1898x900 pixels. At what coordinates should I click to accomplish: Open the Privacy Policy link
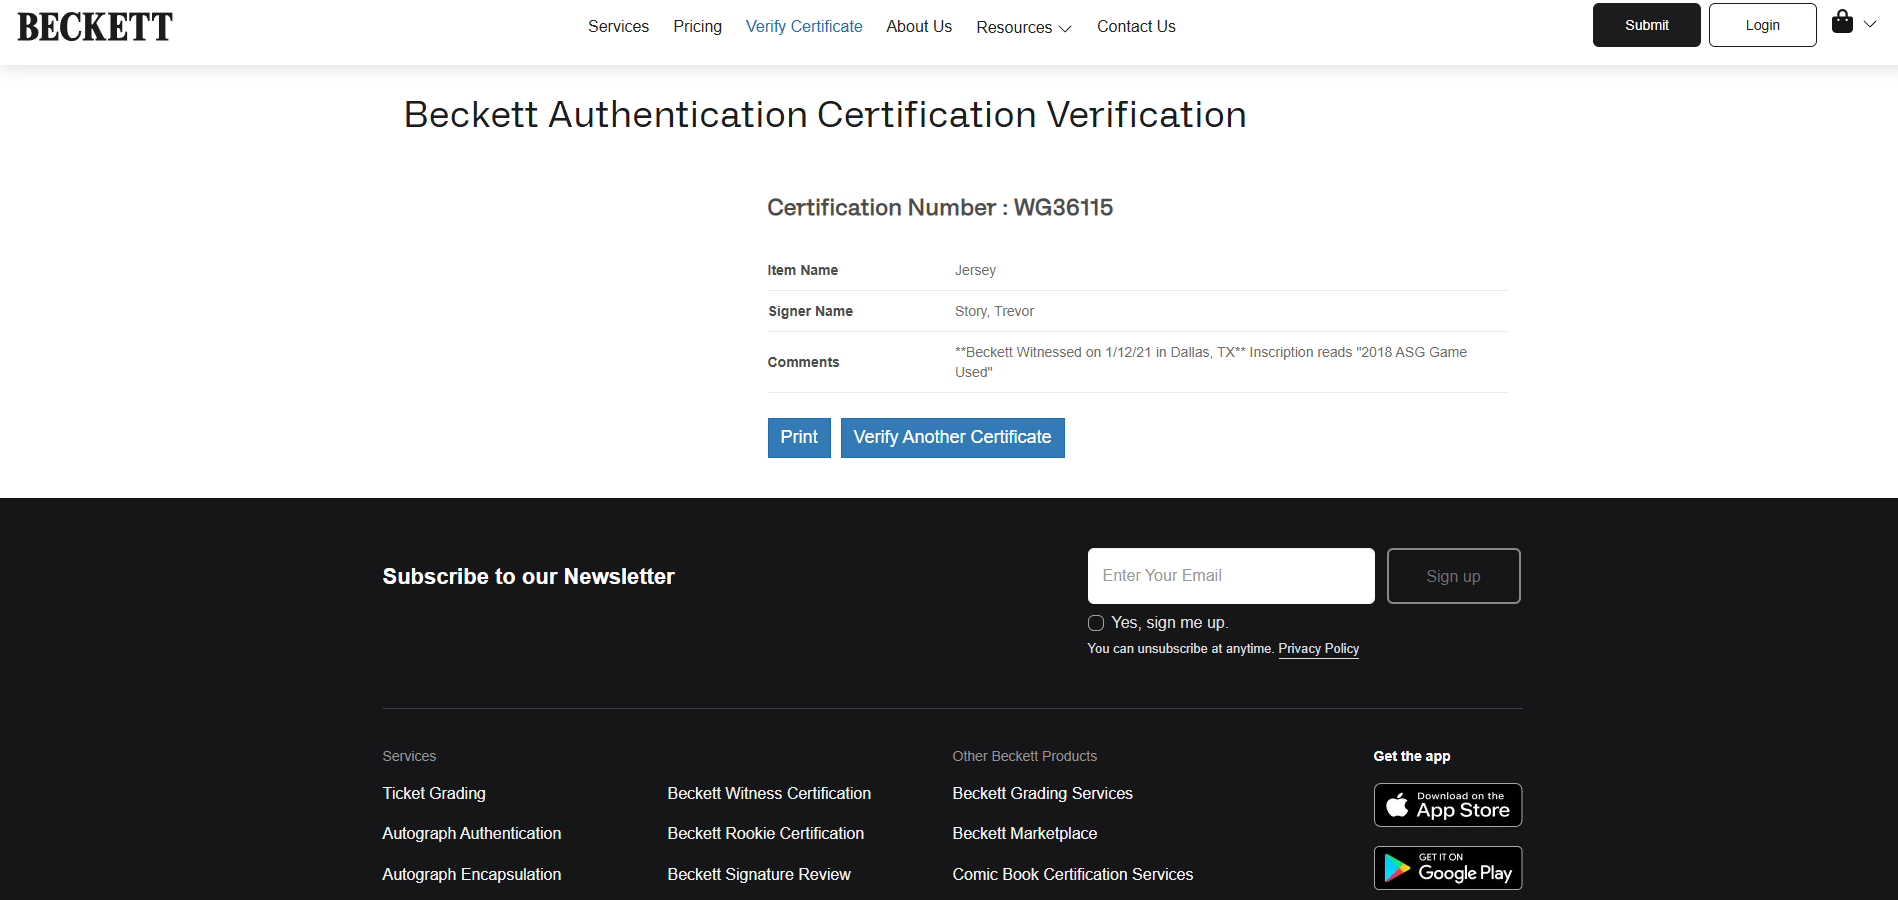point(1318,649)
